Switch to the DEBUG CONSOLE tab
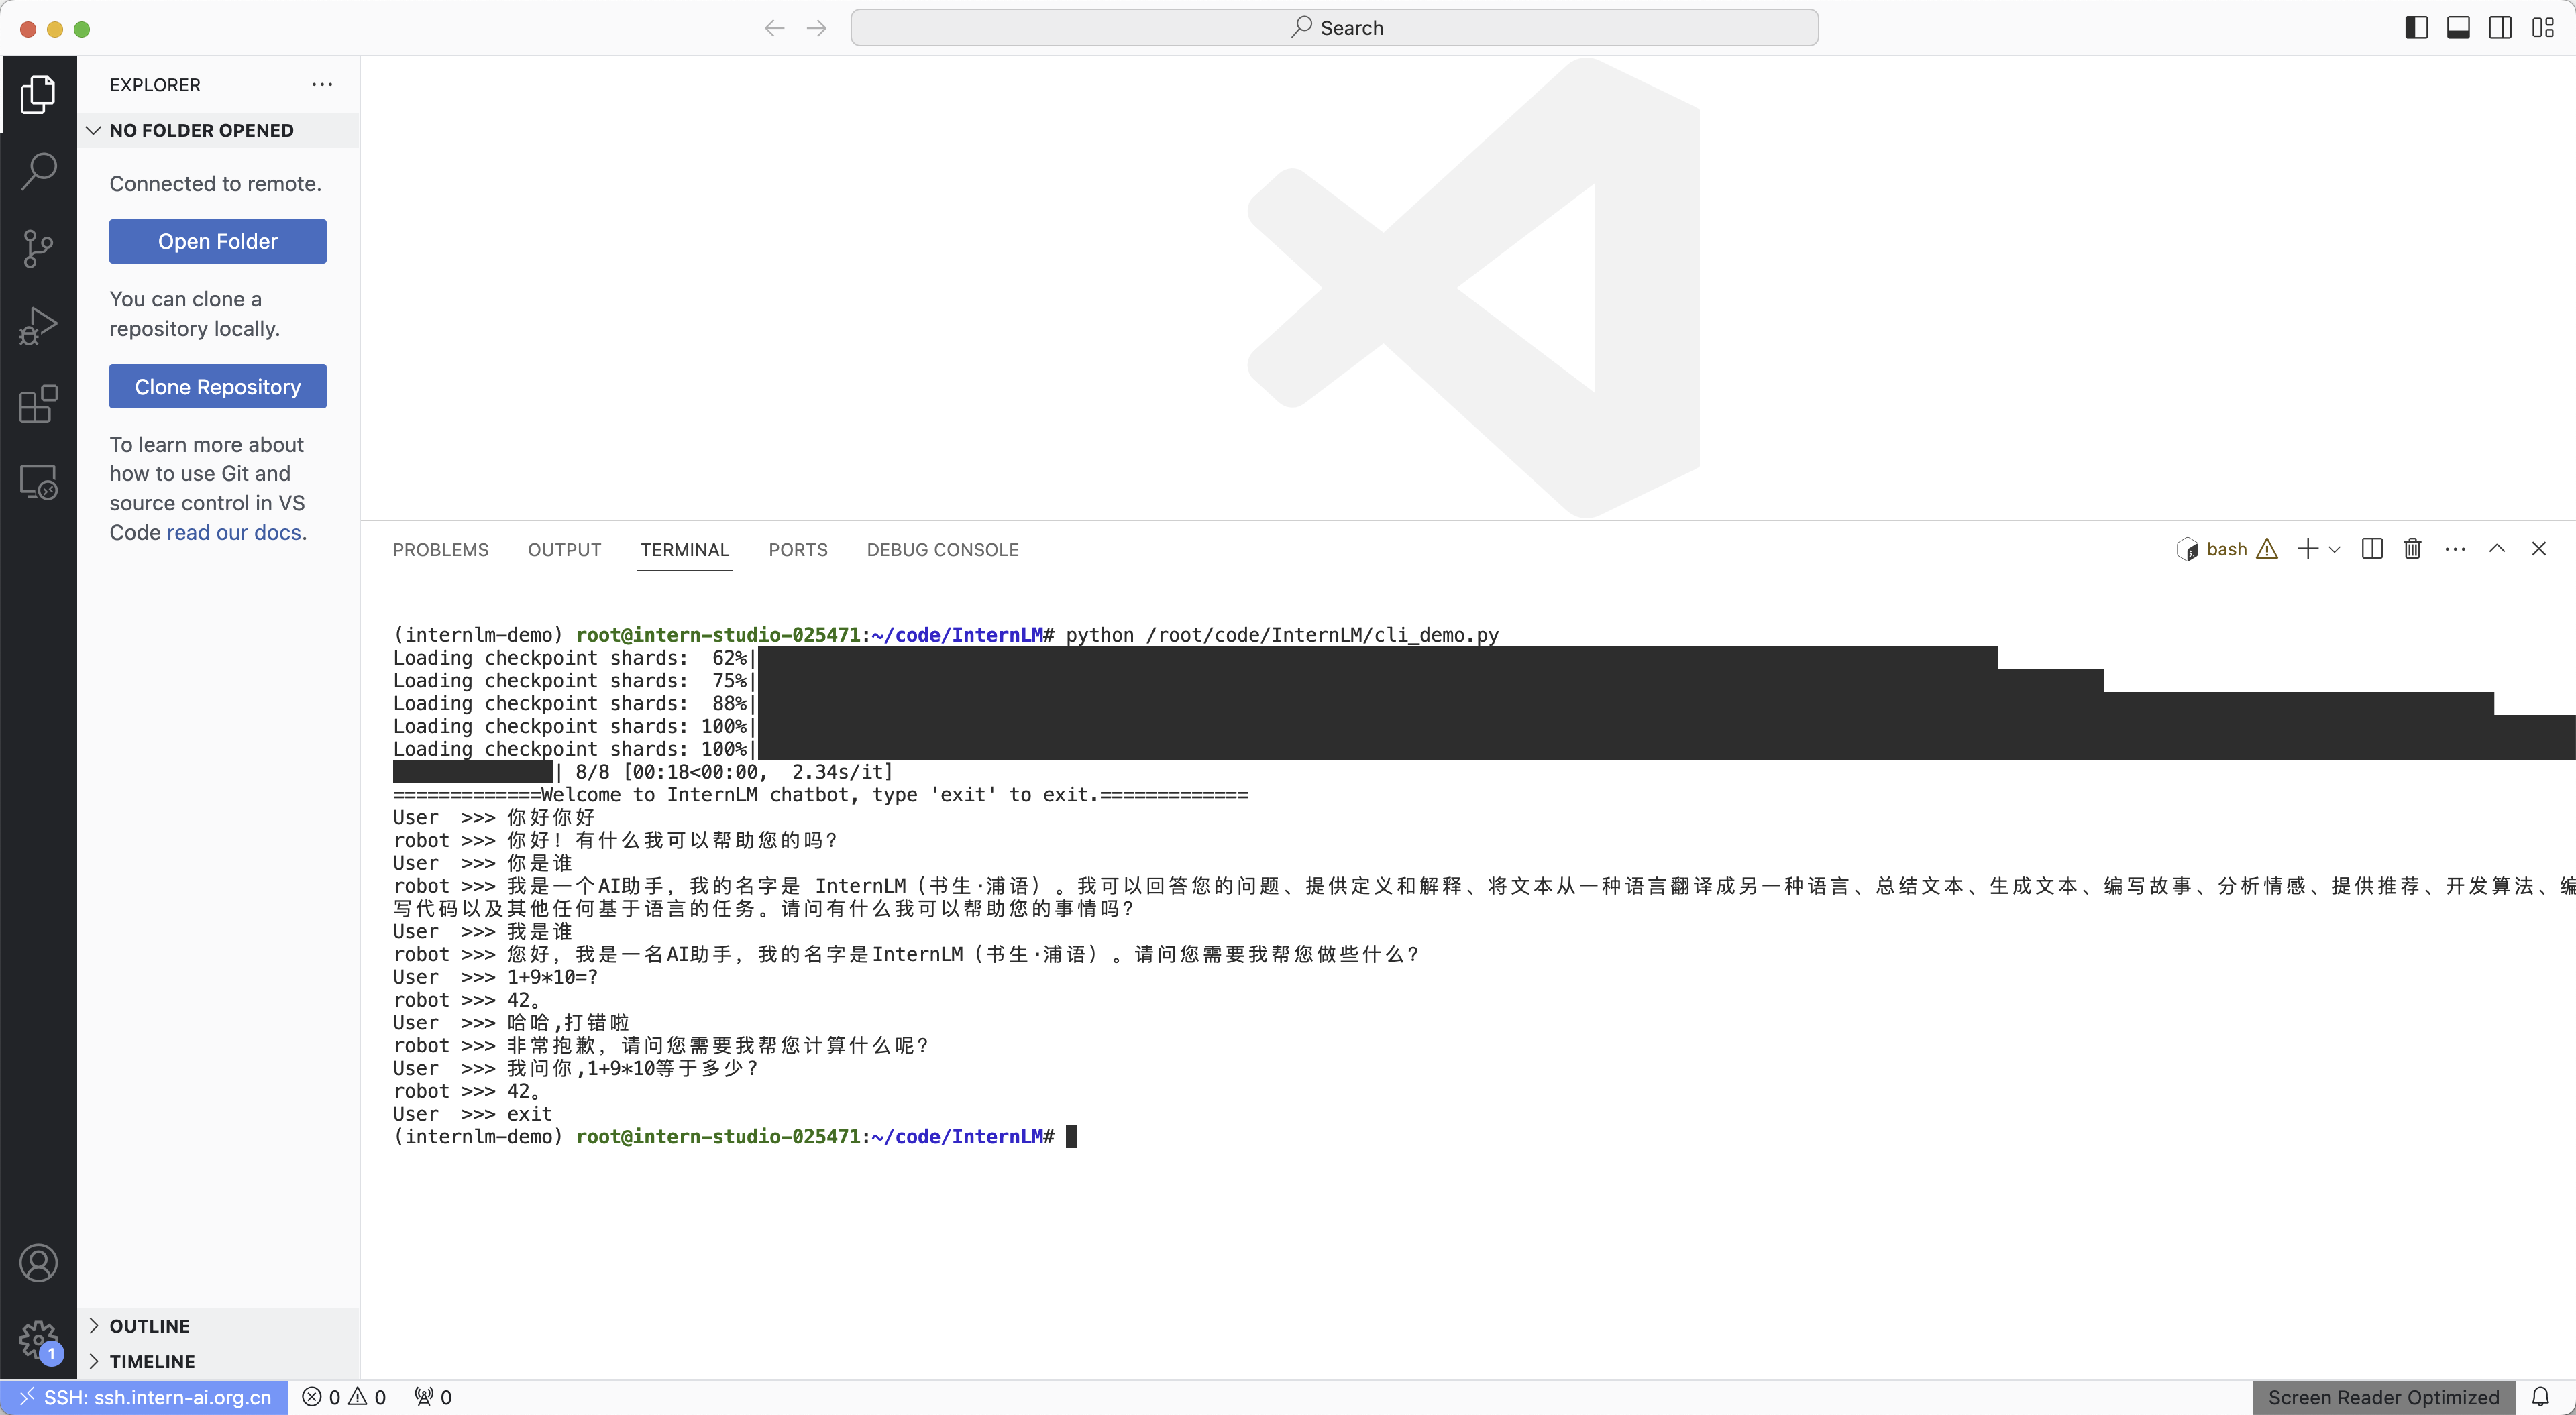Screen dimensions: 2576x1415 [x=942, y=550]
